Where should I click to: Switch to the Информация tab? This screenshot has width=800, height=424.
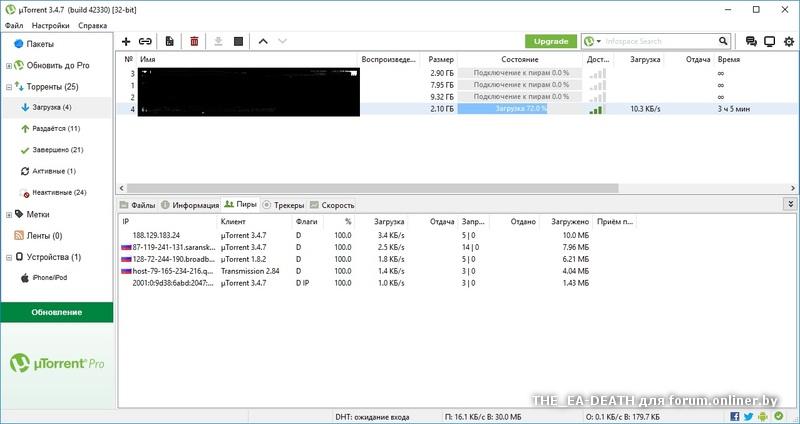click(x=190, y=205)
